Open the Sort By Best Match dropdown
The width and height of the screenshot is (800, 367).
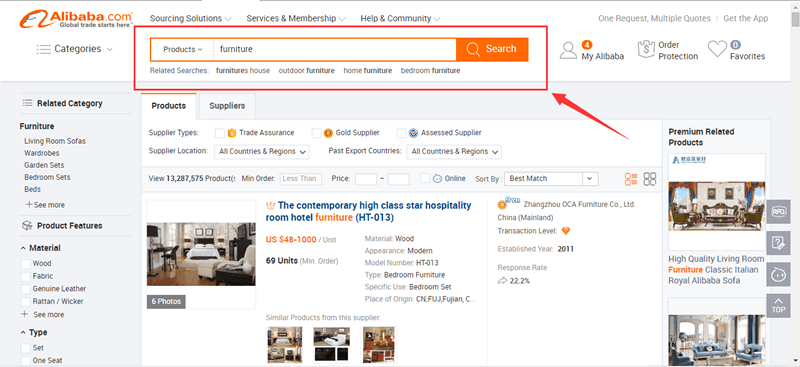tap(552, 179)
